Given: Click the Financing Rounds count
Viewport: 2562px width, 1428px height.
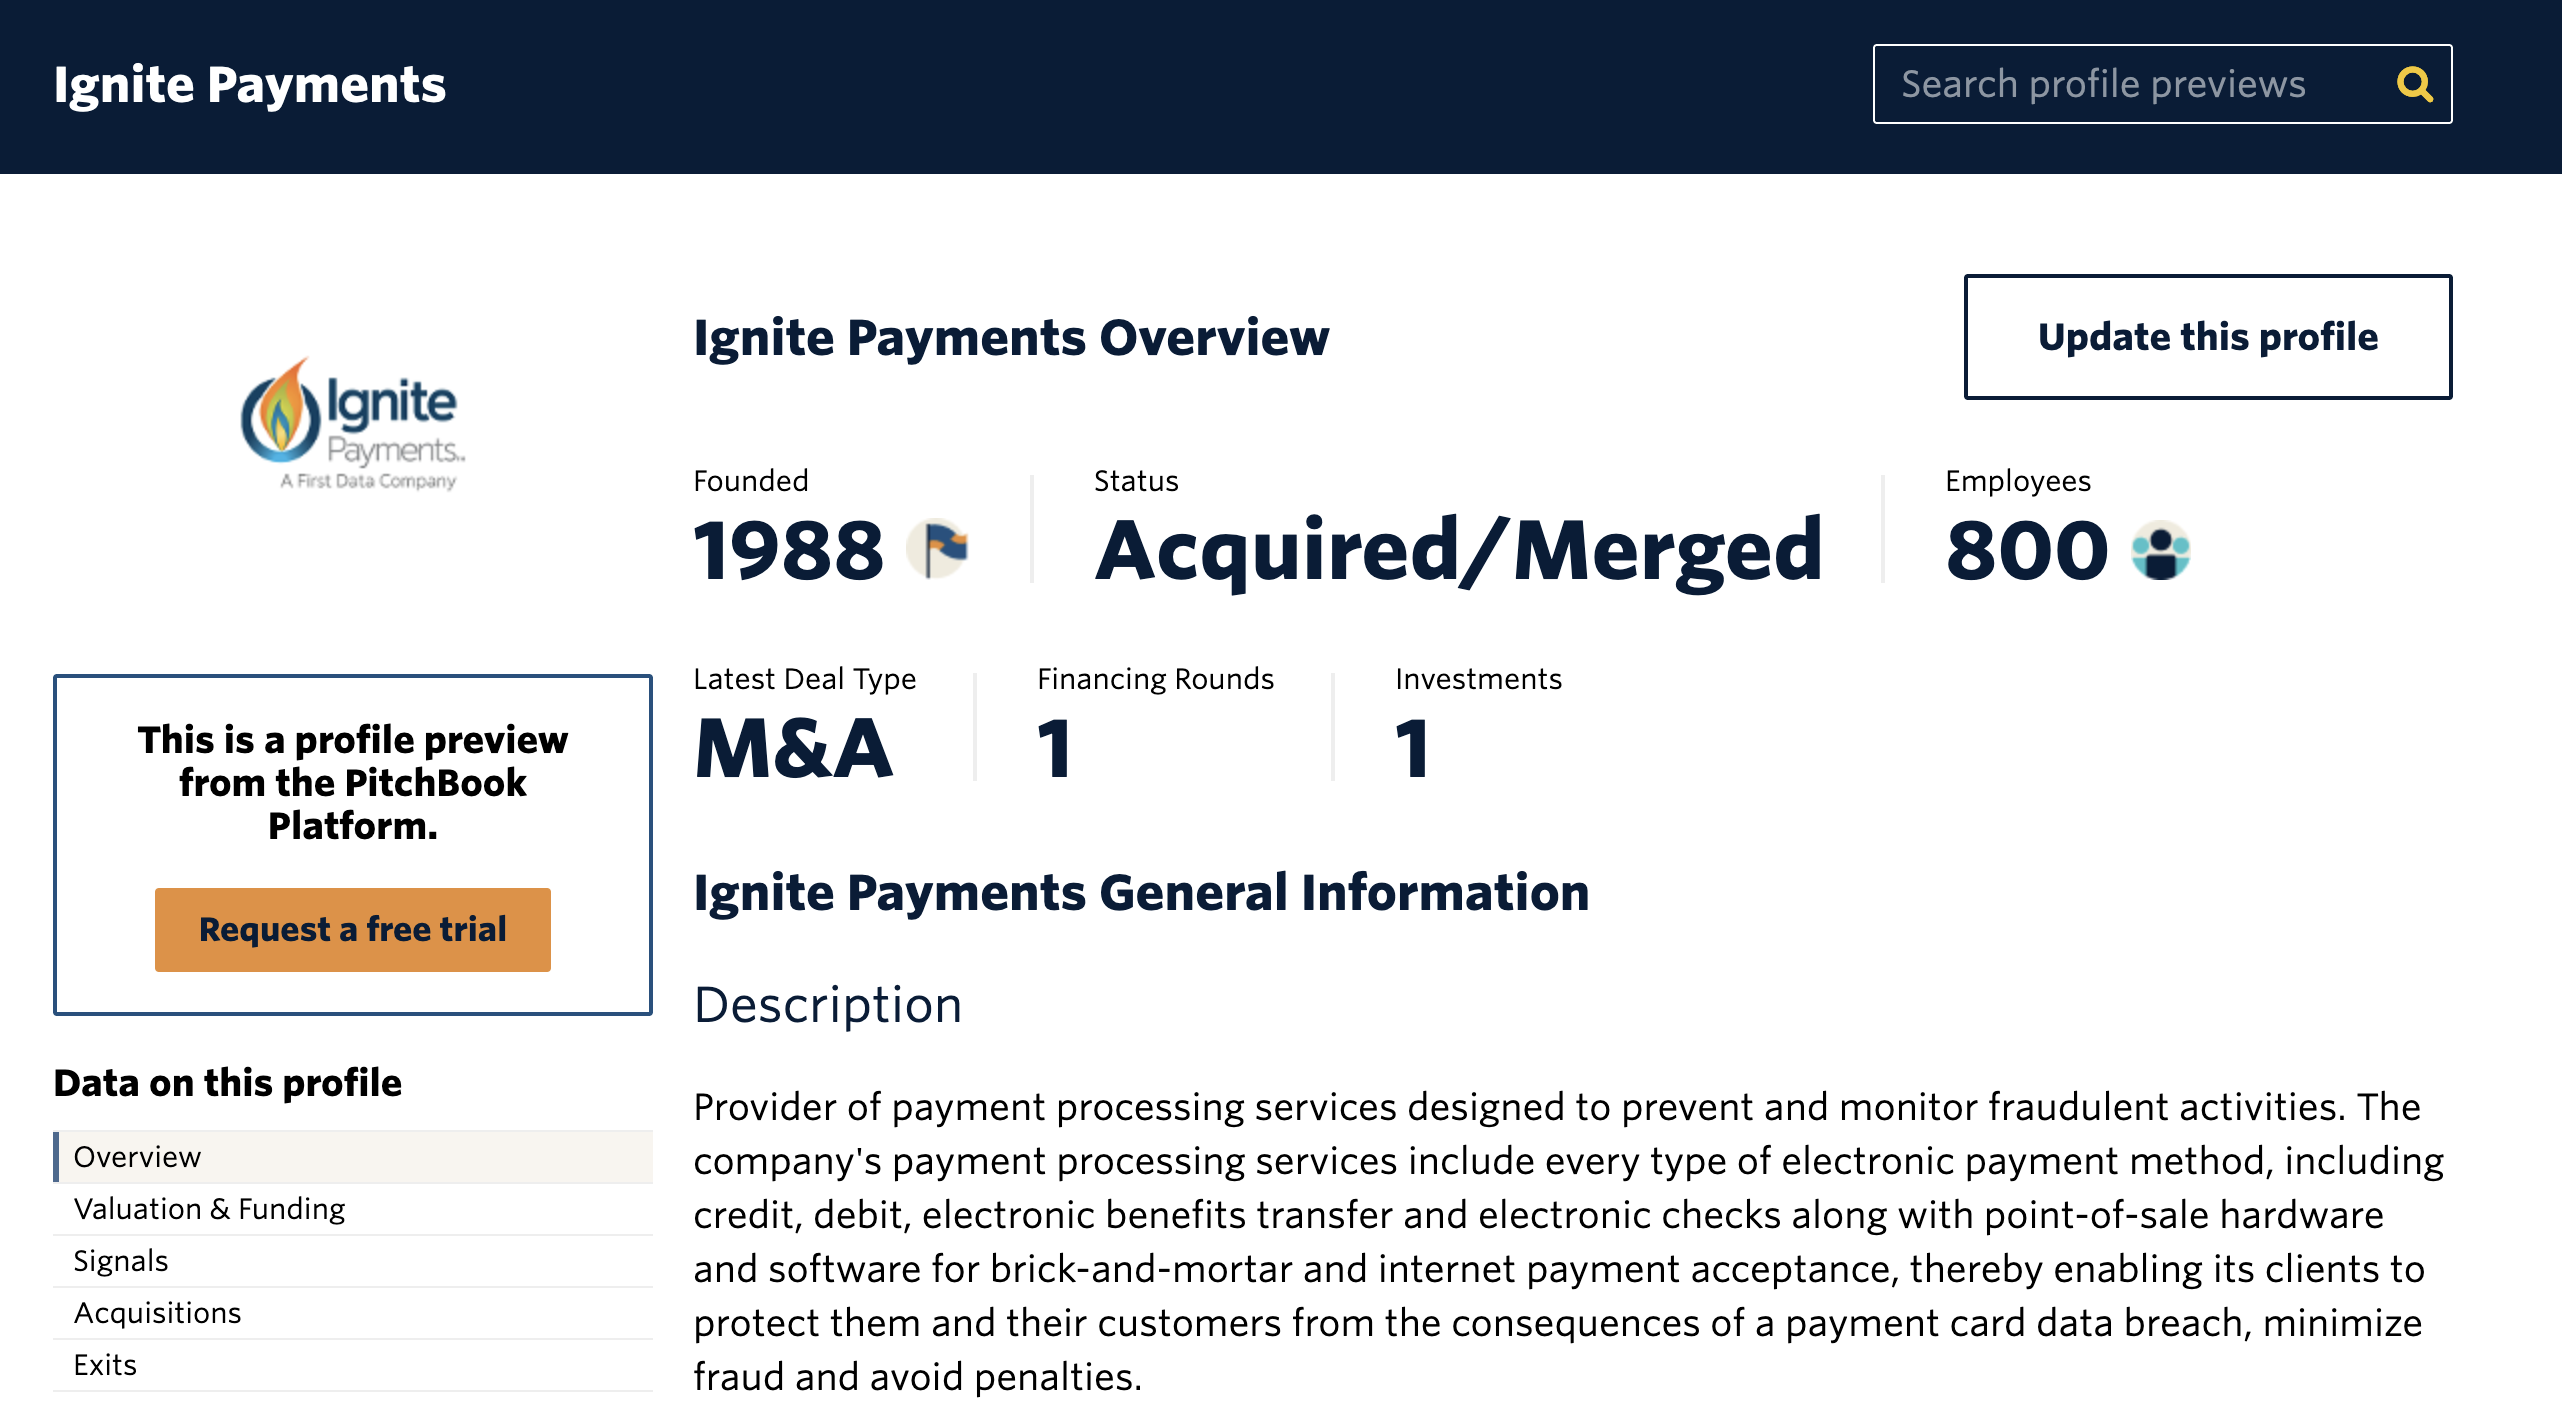Looking at the screenshot, I should [1055, 749].
